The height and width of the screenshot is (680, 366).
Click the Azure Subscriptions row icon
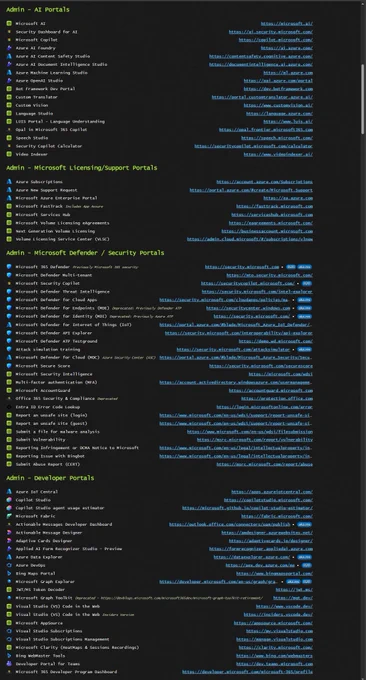click(x=9, y=182)
